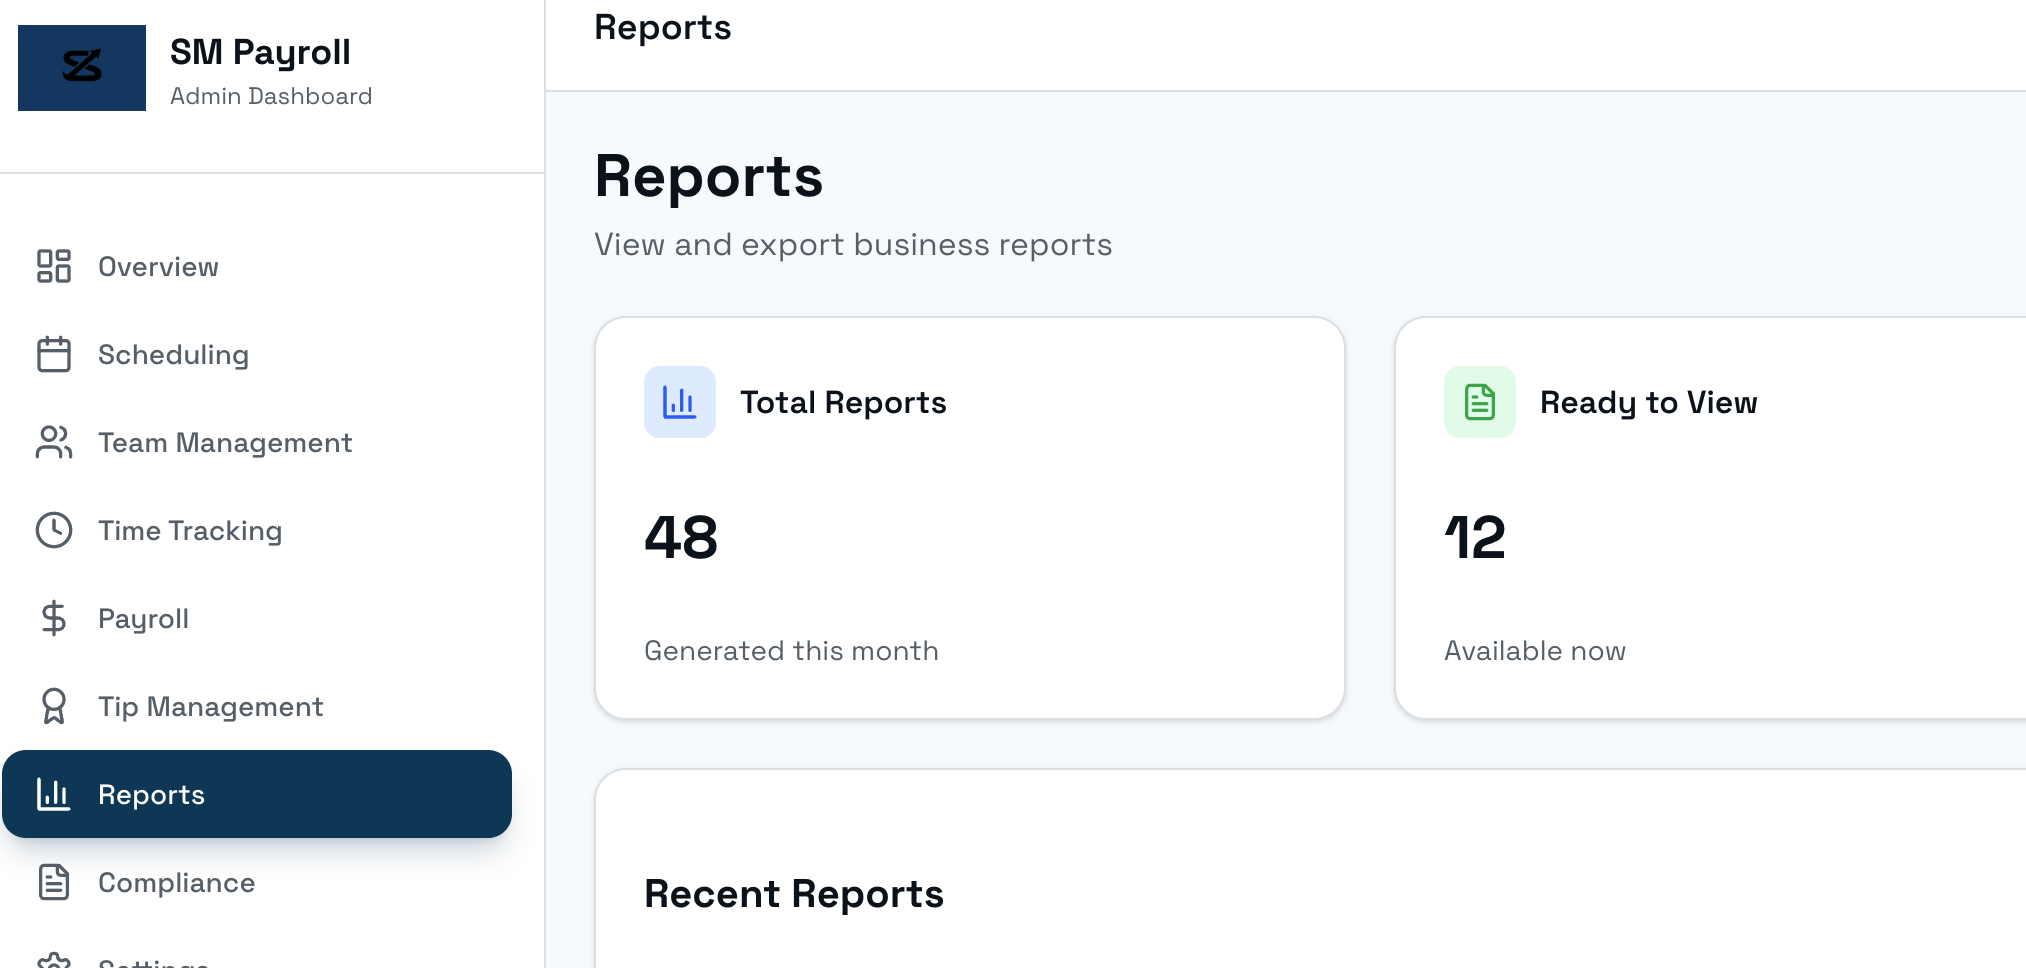Open the SM Payroll logo
The height and width of the screenshot is (968, 2026).
(82, 68)
